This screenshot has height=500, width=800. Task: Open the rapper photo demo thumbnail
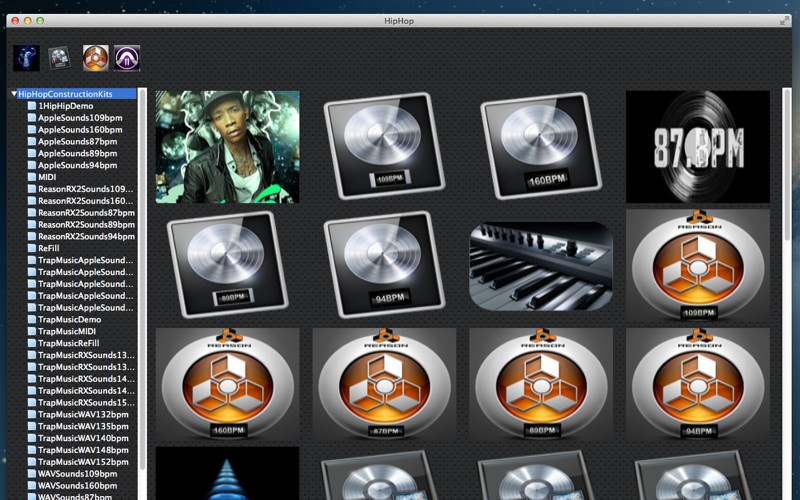pos(228,147)
